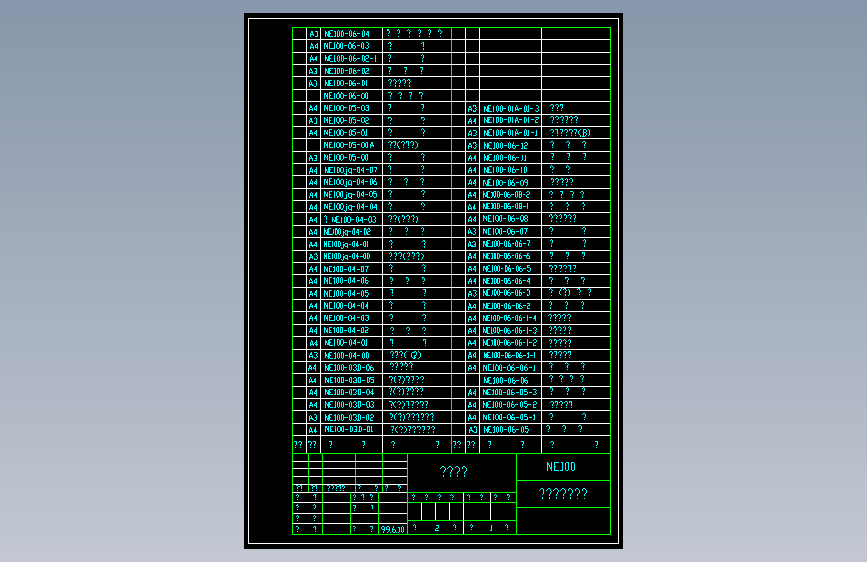Select the NE100-06-05-3 cell

[x=510, y=392]
